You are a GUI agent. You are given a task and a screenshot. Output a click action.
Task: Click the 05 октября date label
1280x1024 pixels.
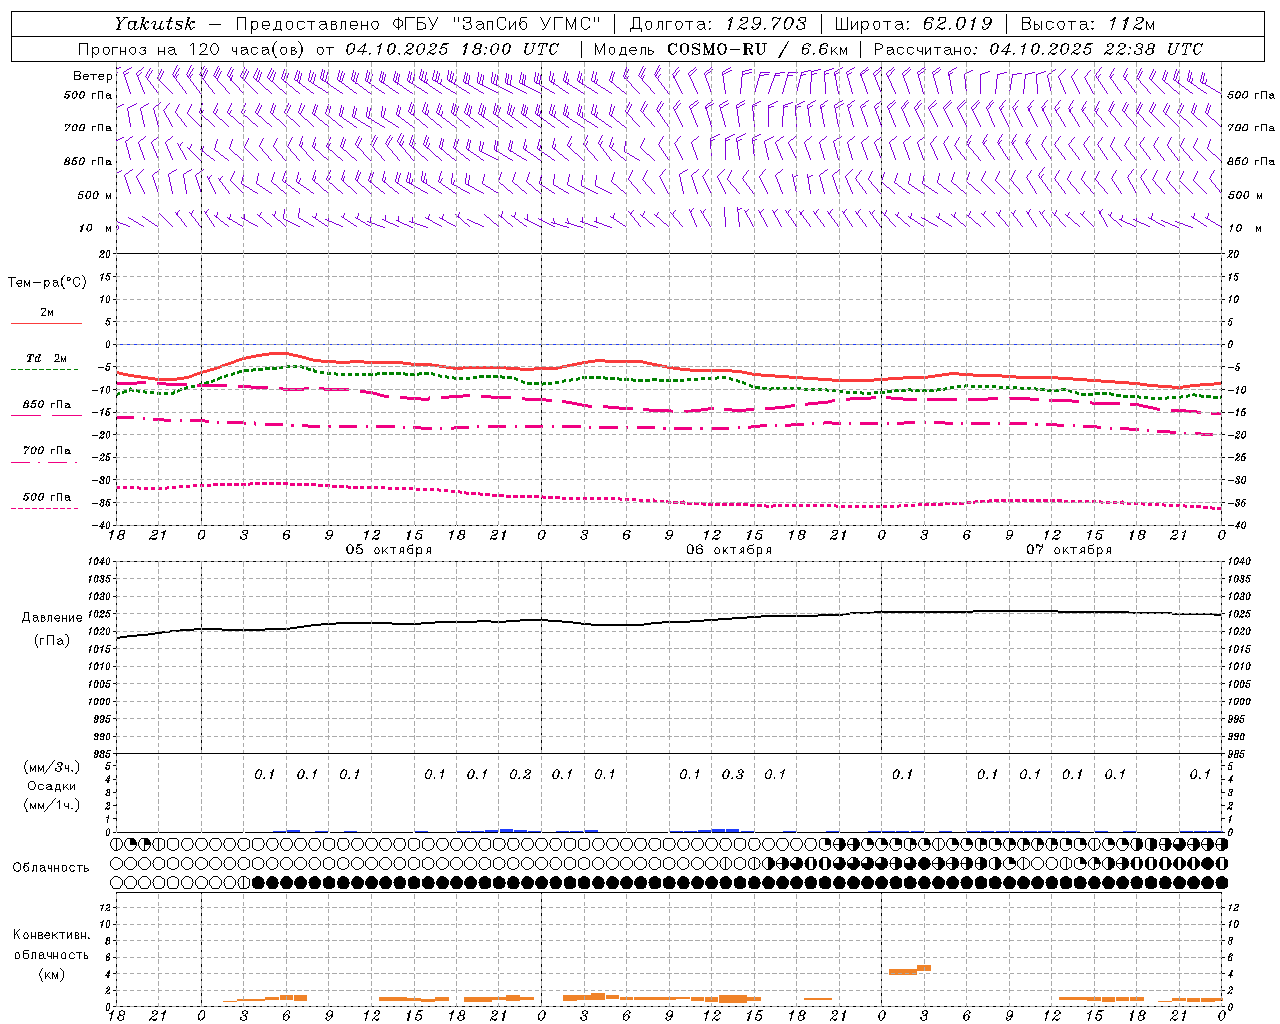click(x=389, y=550)
